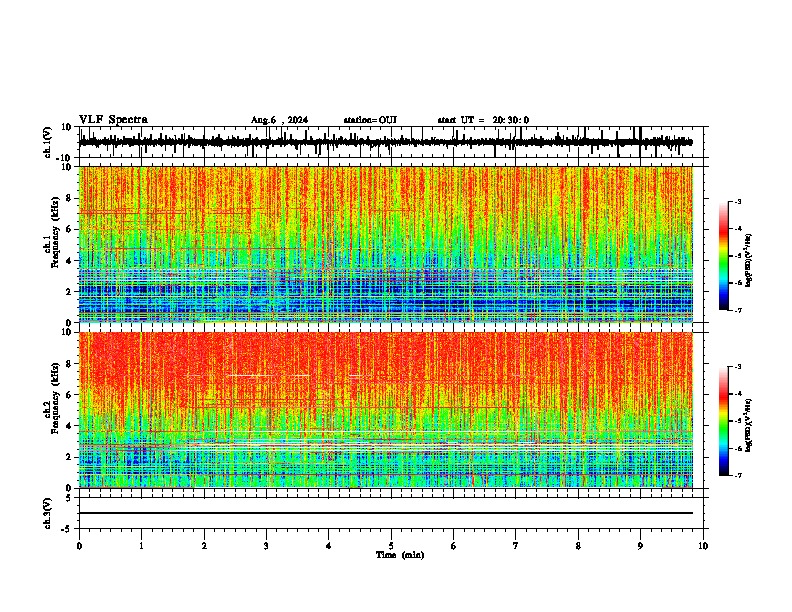The height and width of the screenshot is (612, 792).
Task: Click the "VLF Spectra" plot title
Action: click(x=113, y=120)
